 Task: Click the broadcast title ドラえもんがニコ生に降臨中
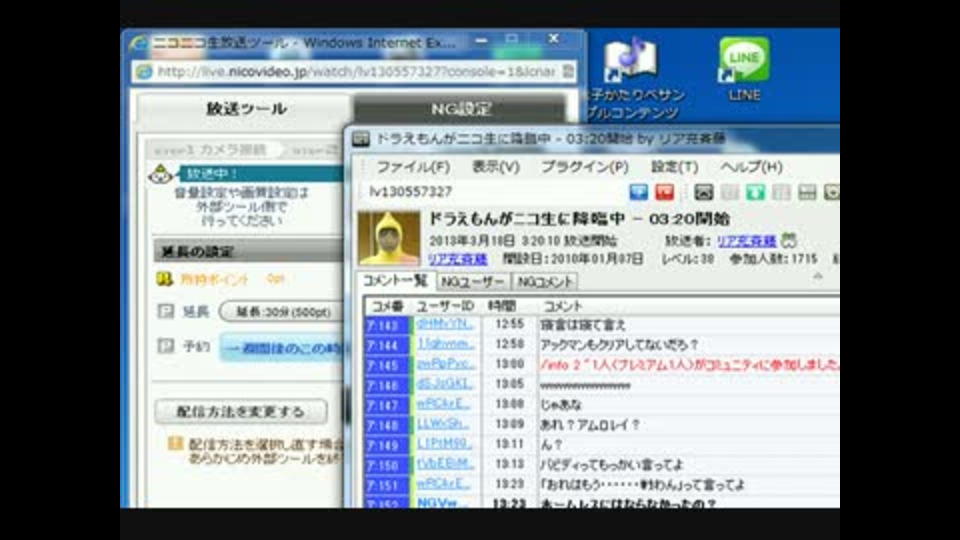[579, 219]
